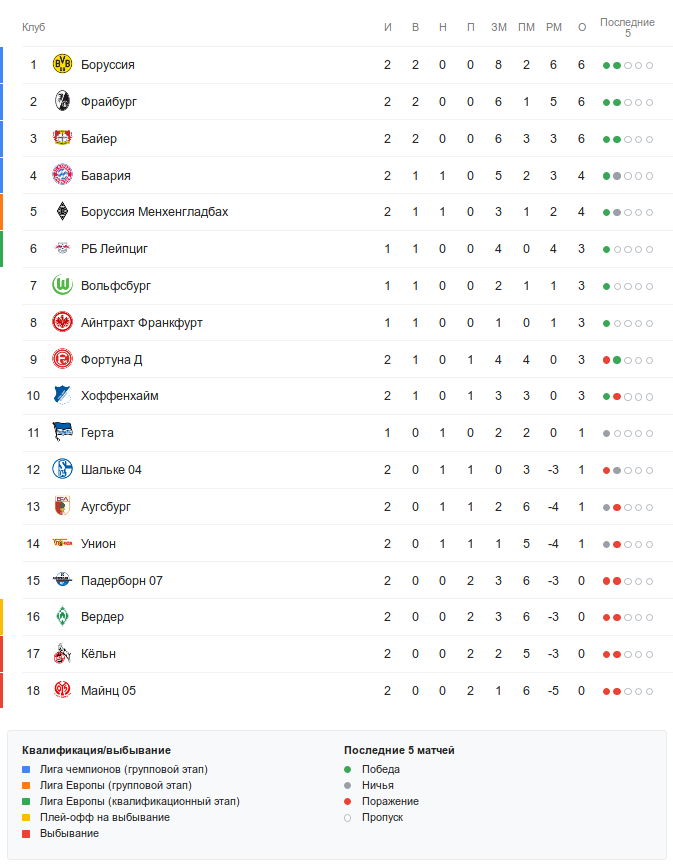Click the Freiburg club crest
The image size is (673, 867).
[62, 102]
